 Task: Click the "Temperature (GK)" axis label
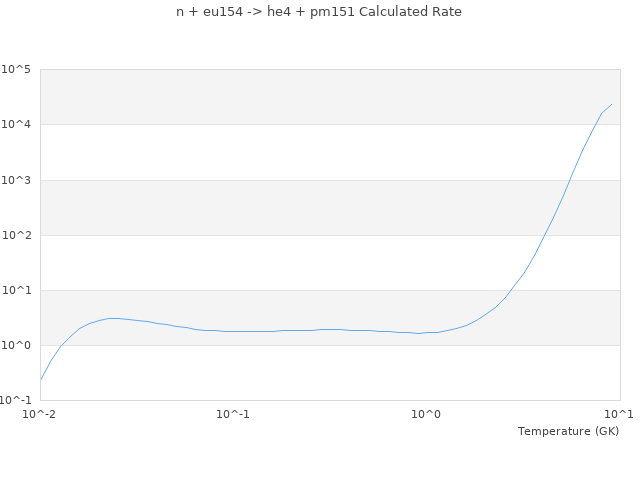pos(568,431)
